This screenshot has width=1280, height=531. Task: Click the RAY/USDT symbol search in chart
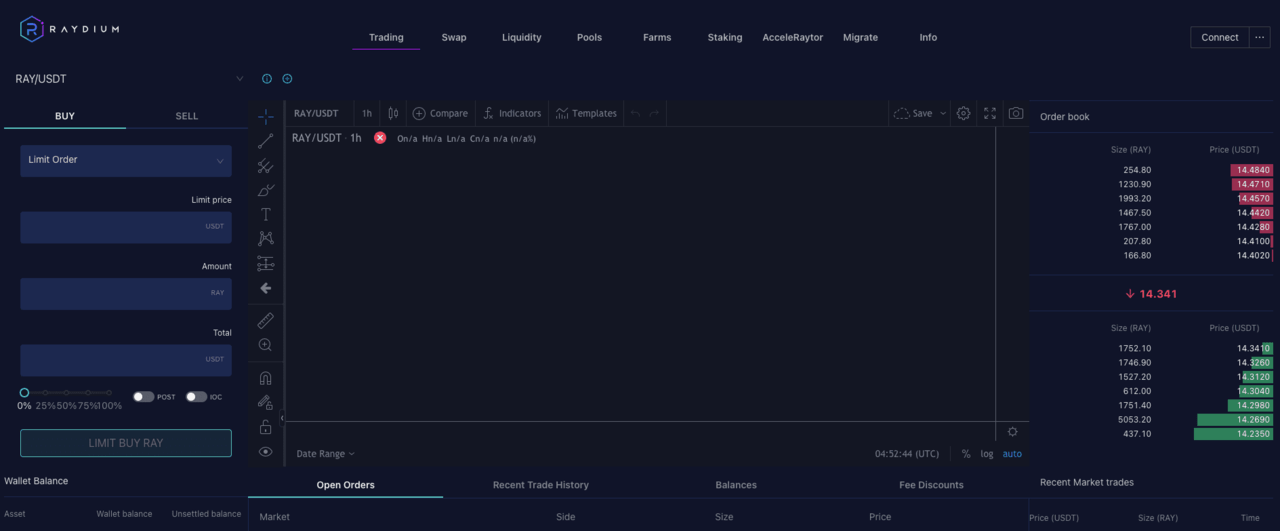pos(316,113)
